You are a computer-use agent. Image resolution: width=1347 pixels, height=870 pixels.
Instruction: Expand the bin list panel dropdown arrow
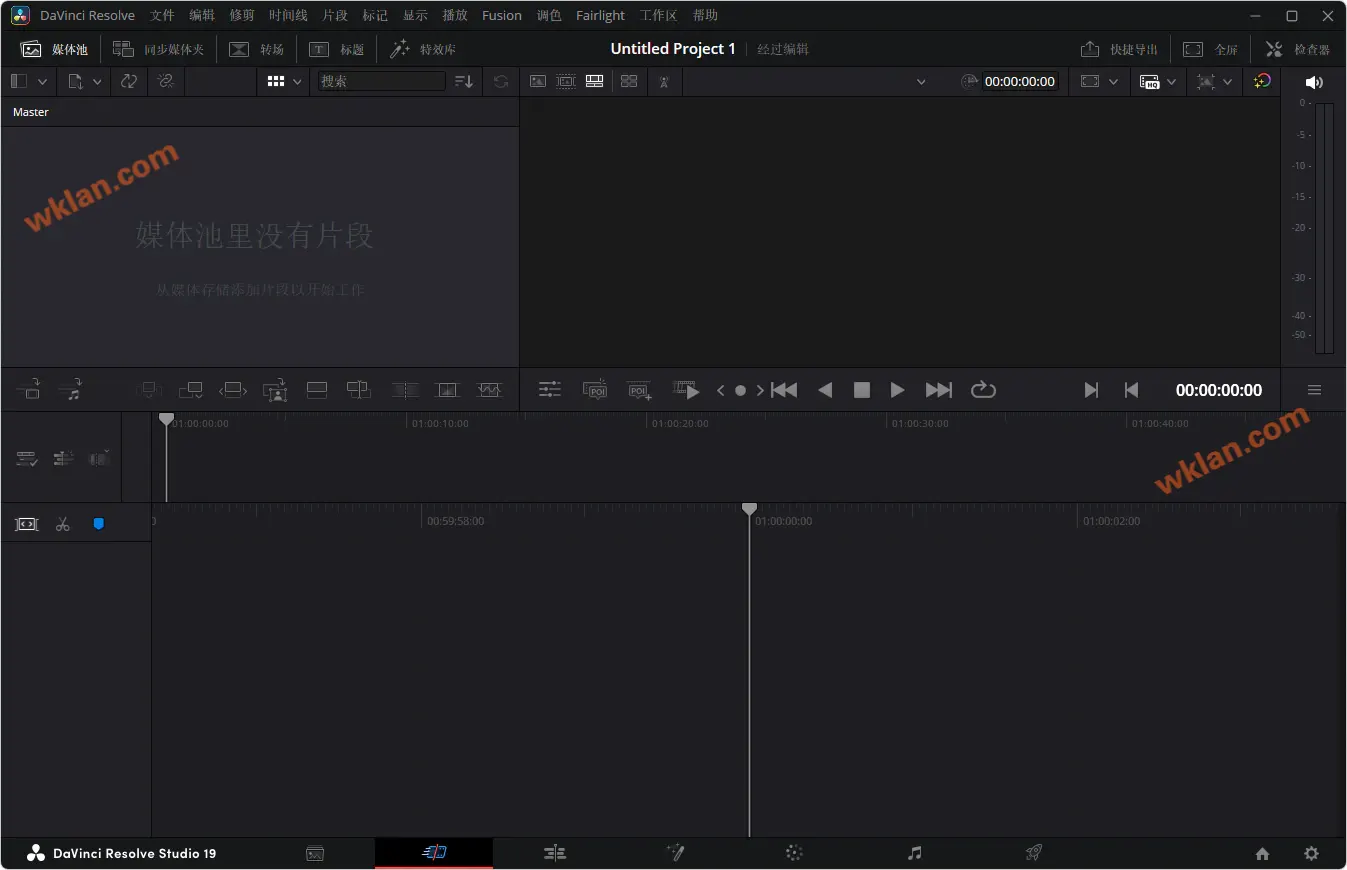(42, 82)
